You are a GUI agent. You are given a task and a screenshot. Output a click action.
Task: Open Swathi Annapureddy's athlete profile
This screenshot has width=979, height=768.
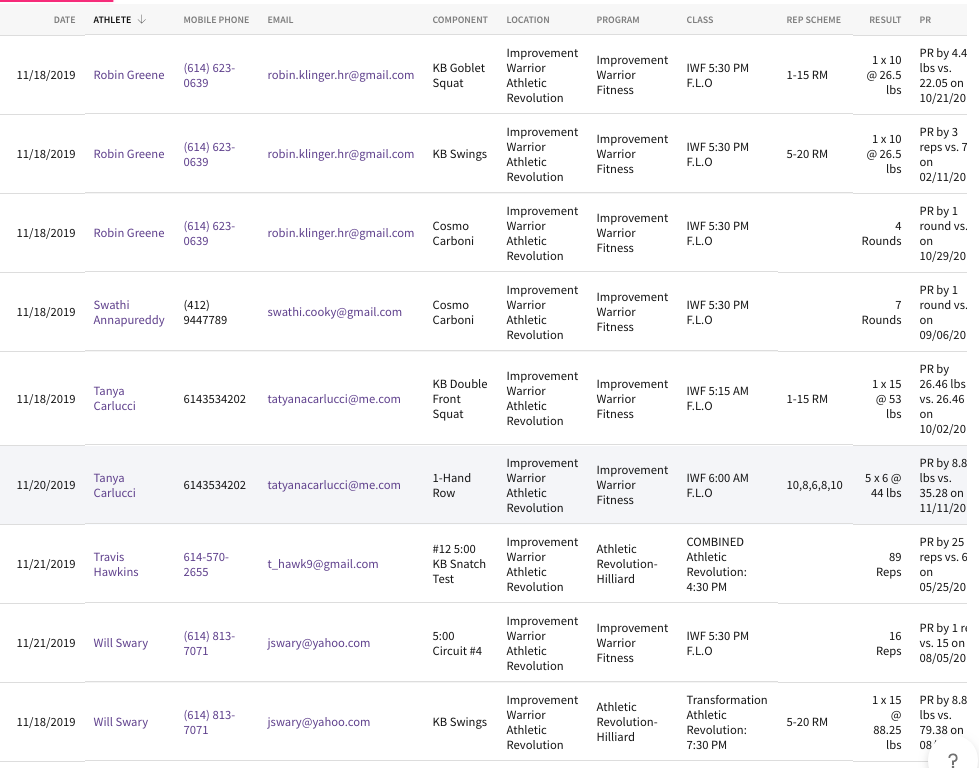tap(129, 312)
